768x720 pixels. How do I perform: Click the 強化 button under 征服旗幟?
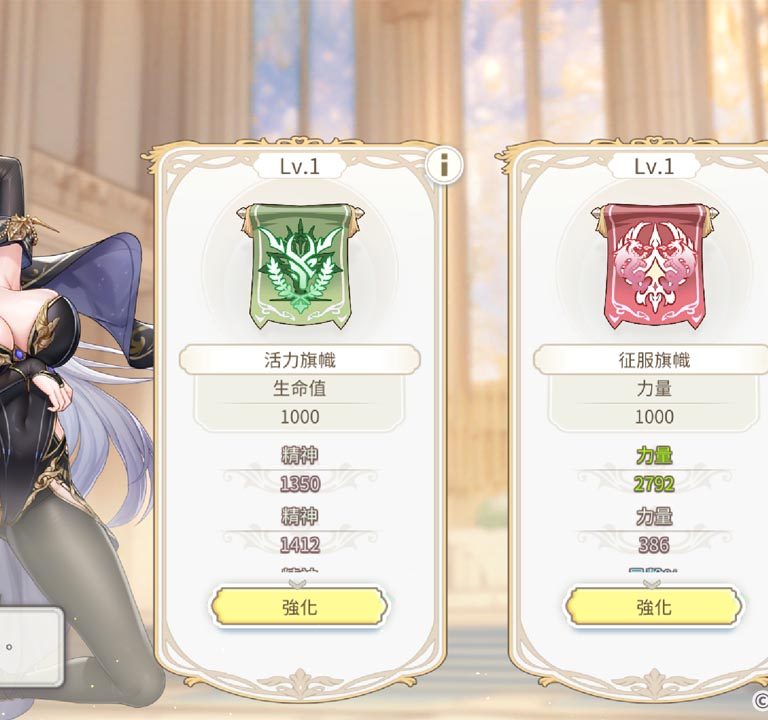tap(654, 607)
